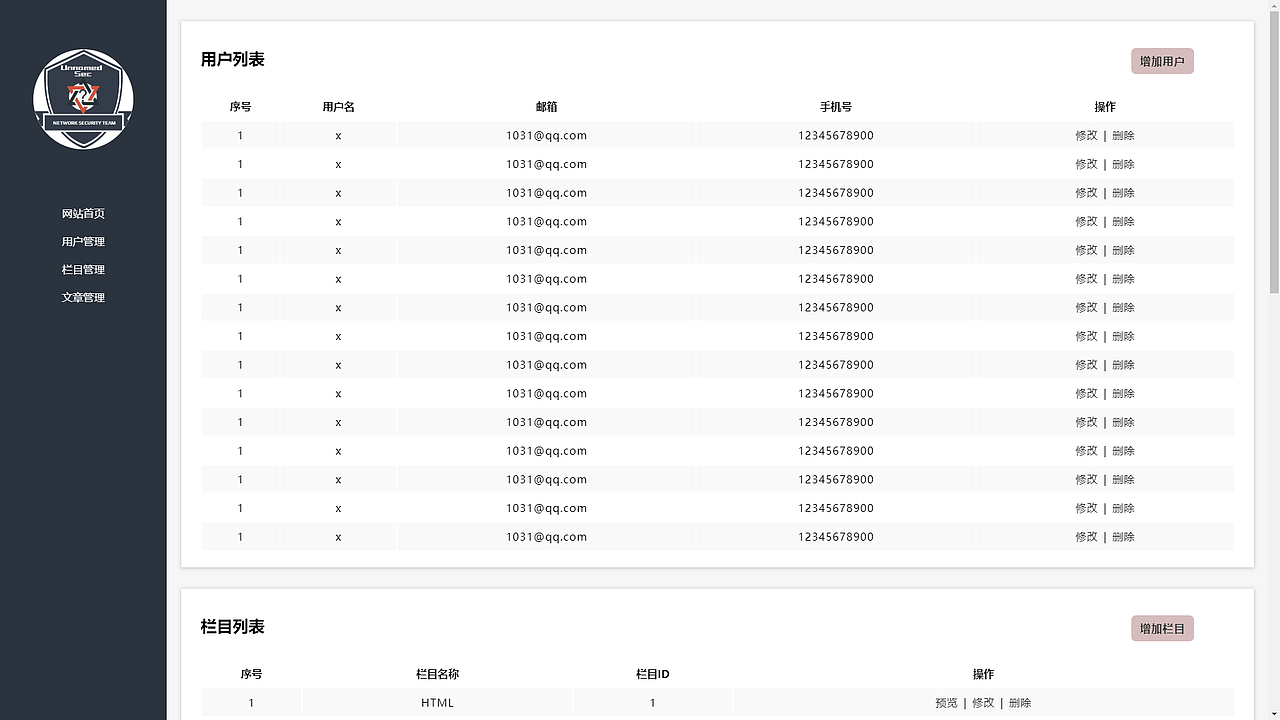Click the 用户名 column header
Viewport: 1280px width, 720px height.
coord(338,107)
